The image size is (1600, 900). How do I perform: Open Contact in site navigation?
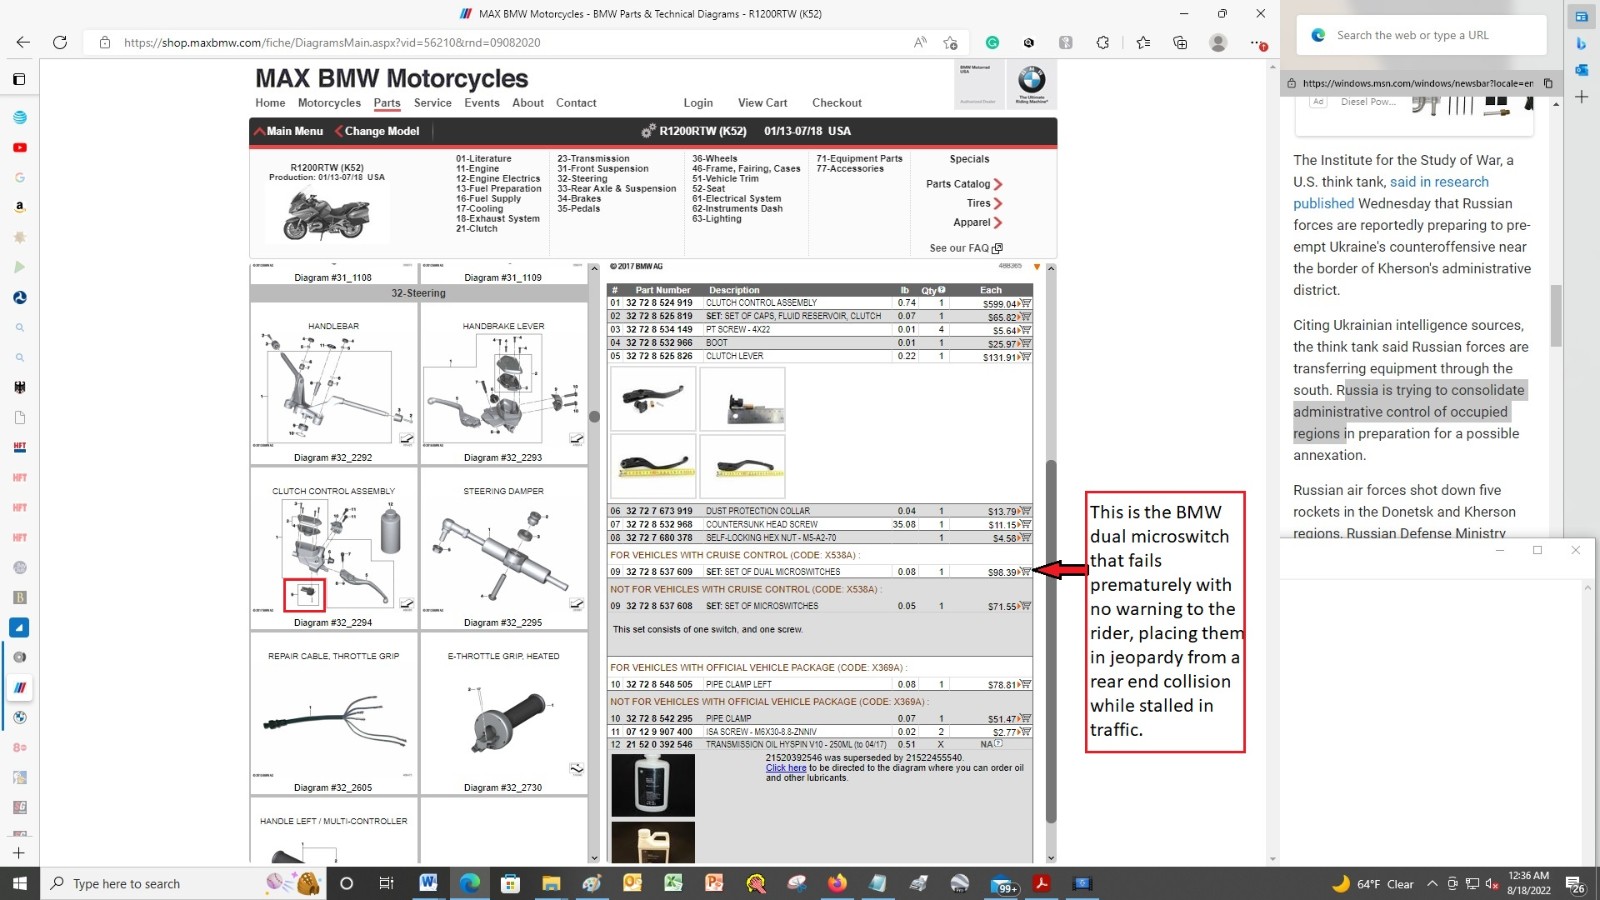click(x=576, y=103)
